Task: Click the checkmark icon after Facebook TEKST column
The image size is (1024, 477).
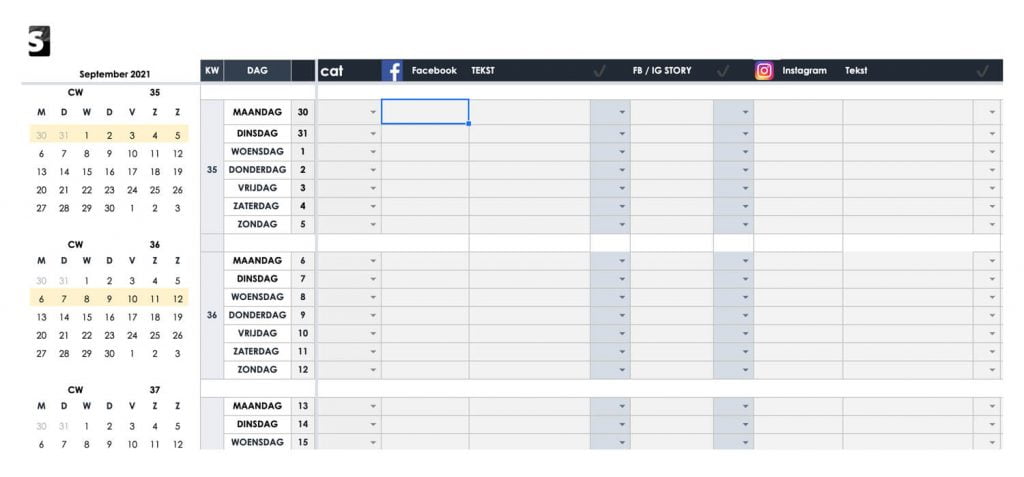Action: (x=599, y=71)
